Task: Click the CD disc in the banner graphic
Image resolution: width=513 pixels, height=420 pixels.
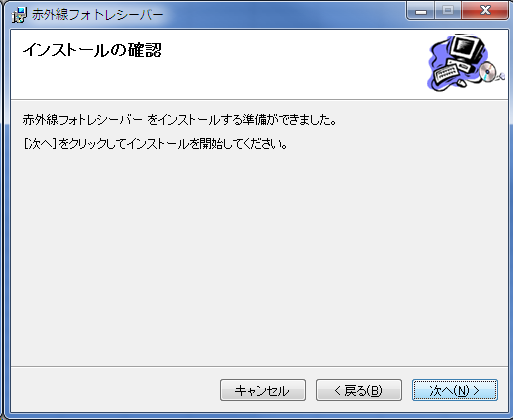Action: [488, 72]
